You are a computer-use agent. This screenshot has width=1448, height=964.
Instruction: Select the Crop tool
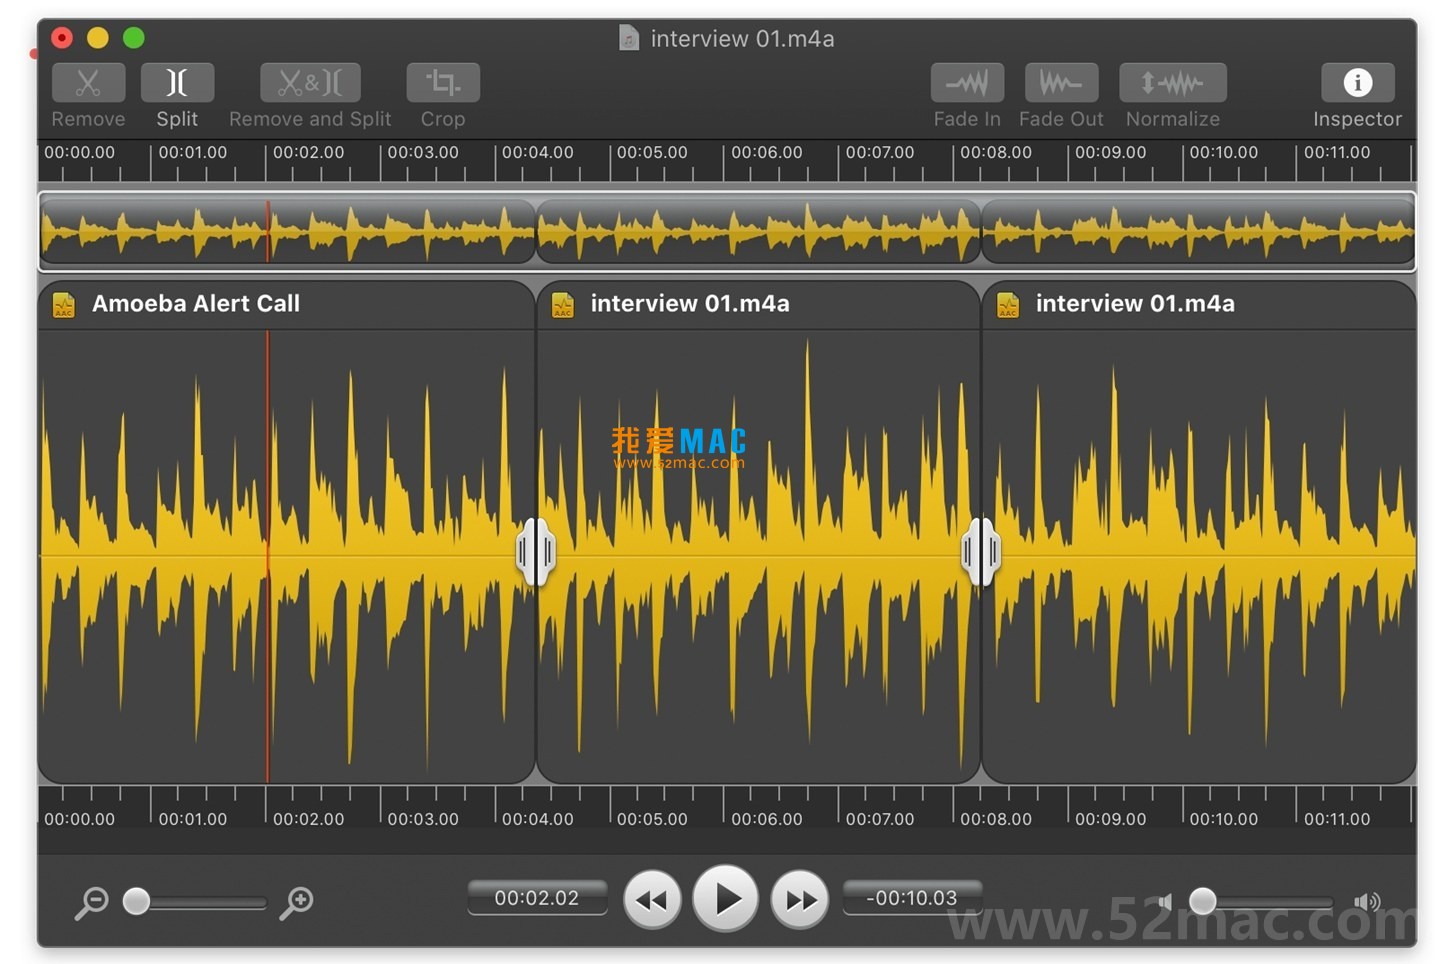click(443, 83)
